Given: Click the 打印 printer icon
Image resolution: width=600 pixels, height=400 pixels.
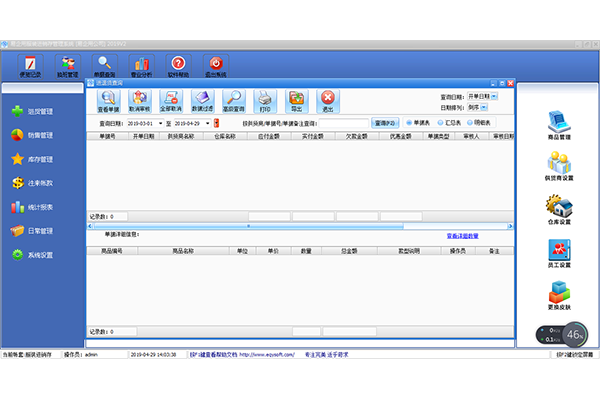Looking at the screenshot, I should [263, 100].
